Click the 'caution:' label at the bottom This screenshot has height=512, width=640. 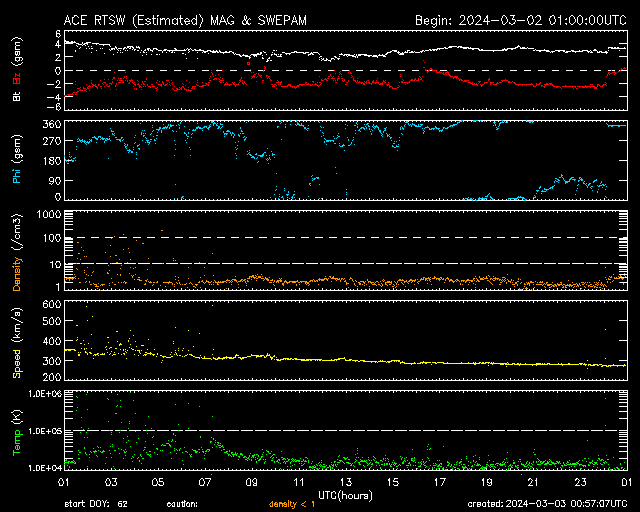pyautogui.click(x=182, y=503)
